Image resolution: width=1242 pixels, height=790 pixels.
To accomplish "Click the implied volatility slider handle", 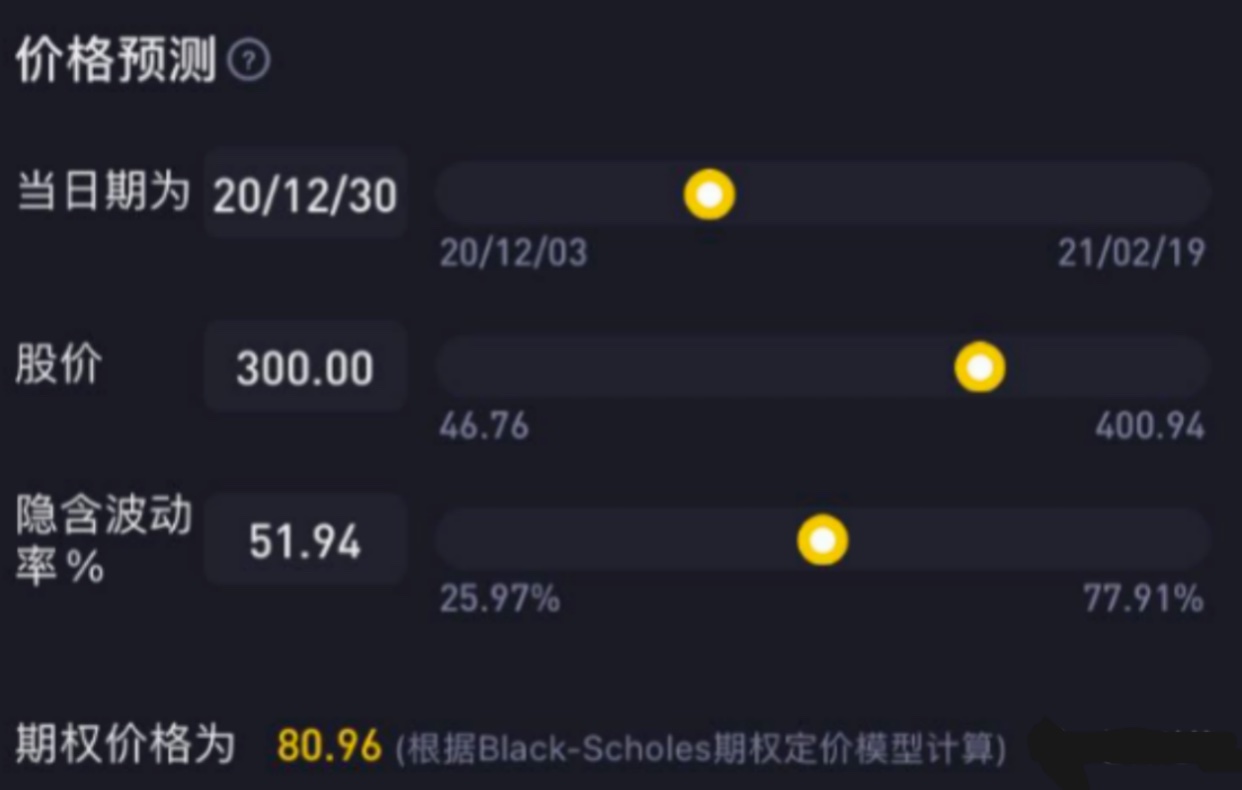I will [x=821, y=540].
